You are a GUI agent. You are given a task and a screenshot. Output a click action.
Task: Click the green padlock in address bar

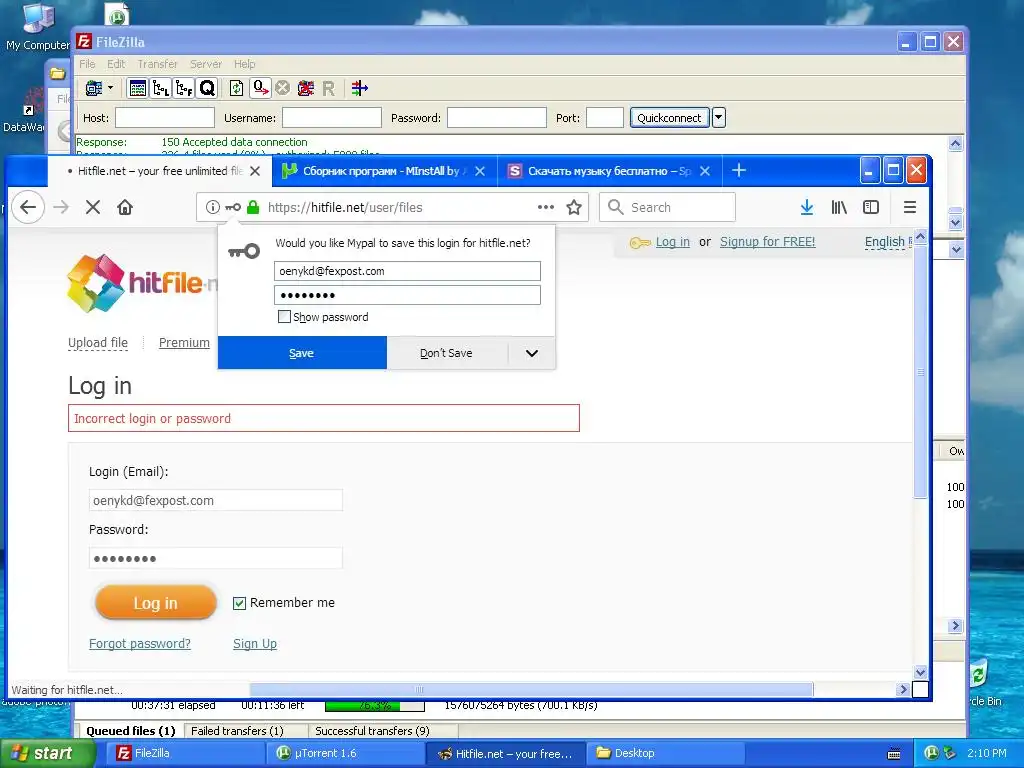[x=253, y=207]
